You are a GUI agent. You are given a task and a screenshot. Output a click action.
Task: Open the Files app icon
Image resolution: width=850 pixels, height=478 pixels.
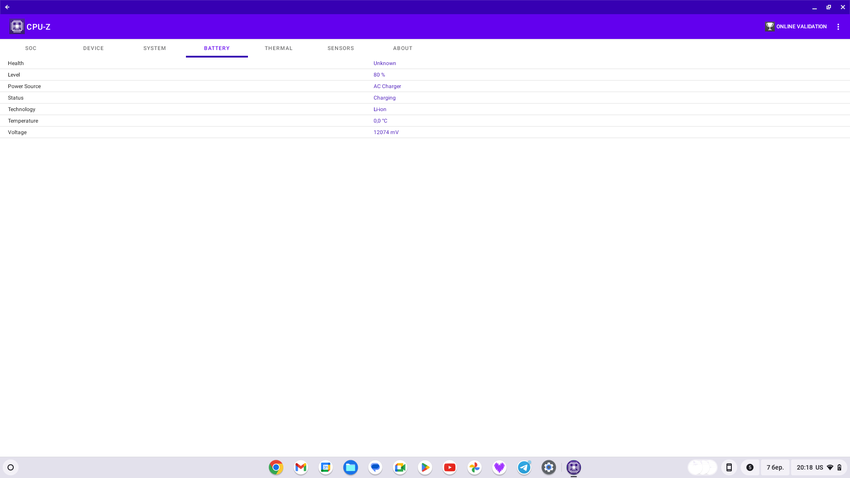click(350, 467)
